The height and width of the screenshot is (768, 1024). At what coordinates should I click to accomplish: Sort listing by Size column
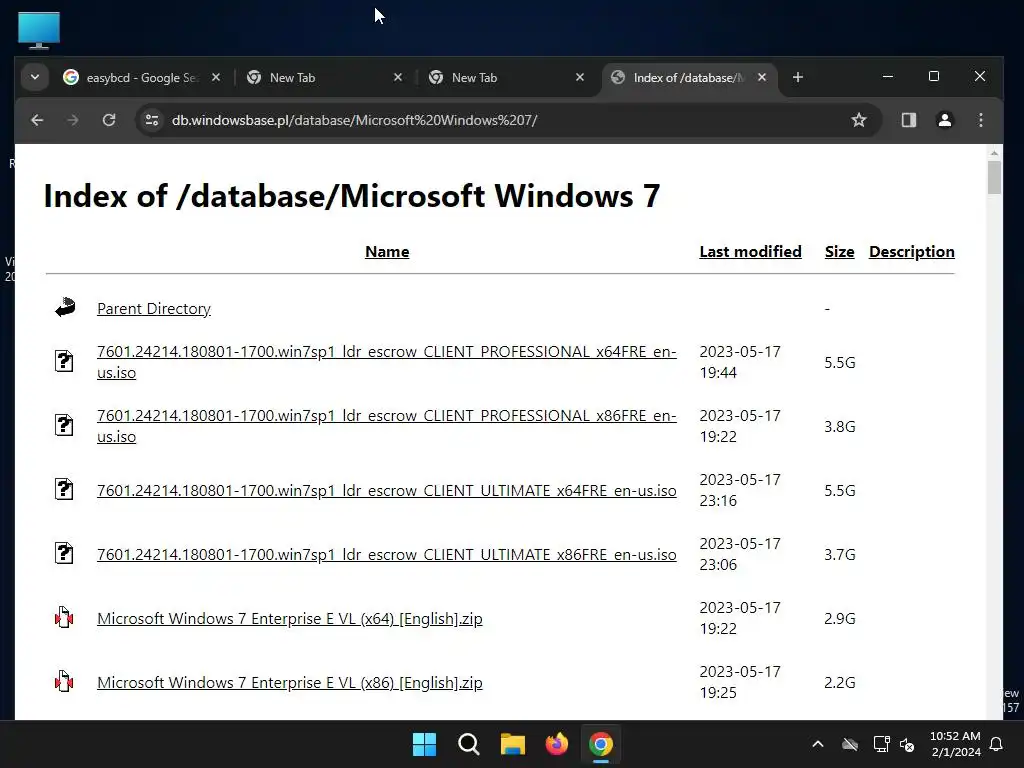[x=840, y=251]
